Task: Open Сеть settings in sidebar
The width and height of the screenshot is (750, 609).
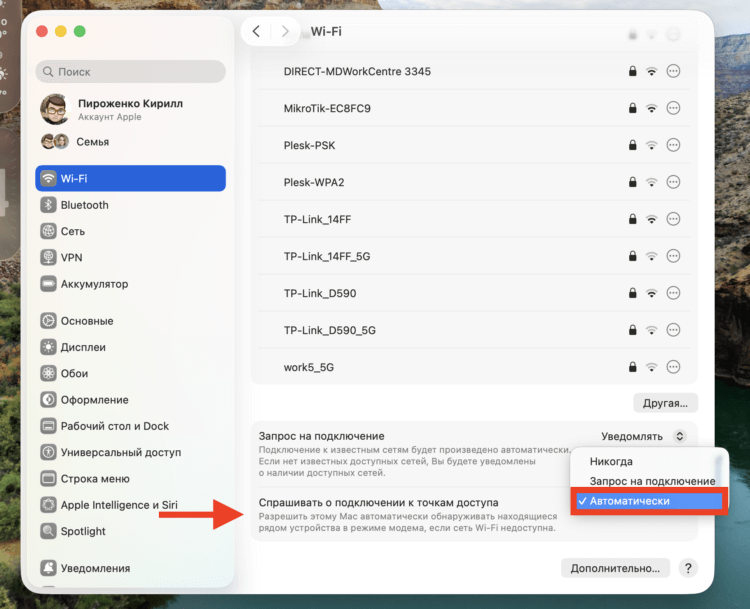Action: click(130, 231)
